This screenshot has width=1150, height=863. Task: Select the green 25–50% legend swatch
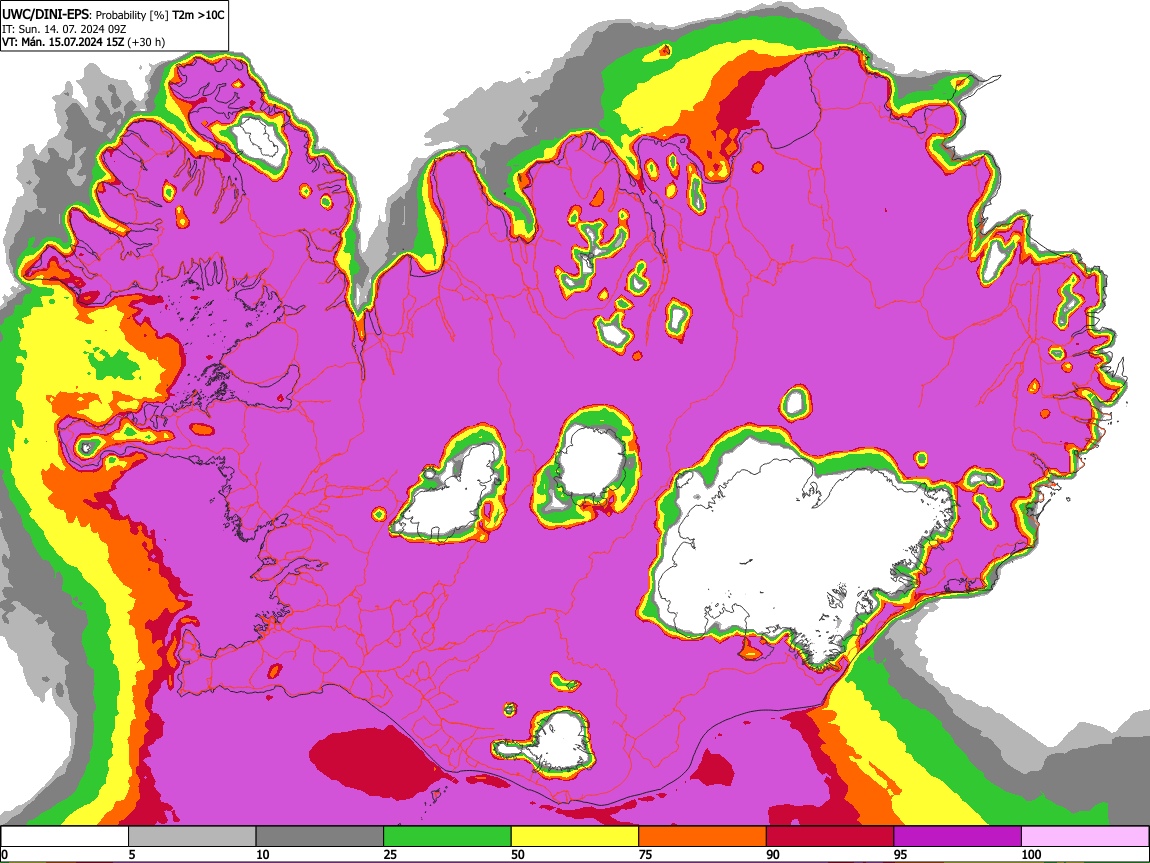tap(447, 837)
